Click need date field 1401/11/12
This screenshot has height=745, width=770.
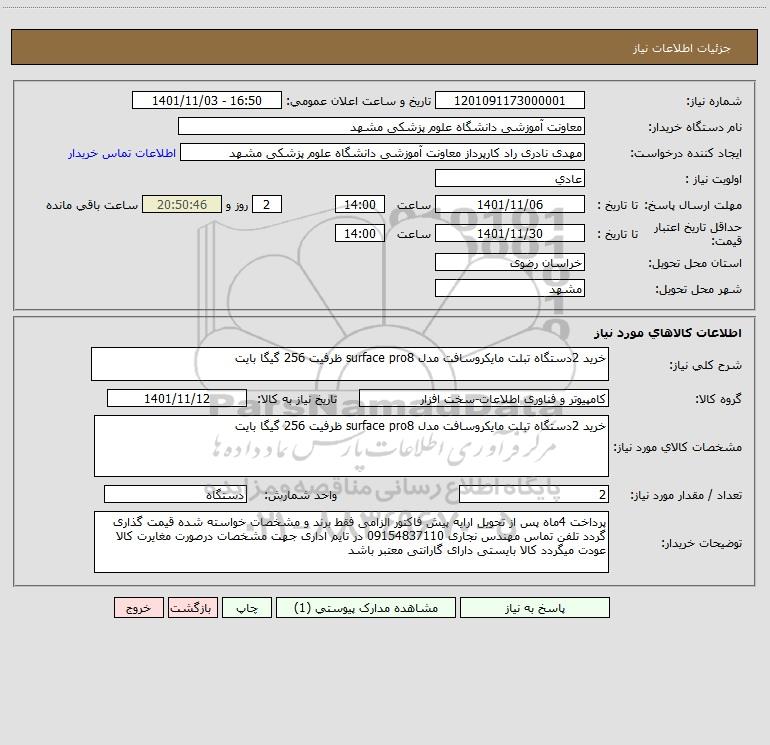pyautogui.click(x=177, y=398)
